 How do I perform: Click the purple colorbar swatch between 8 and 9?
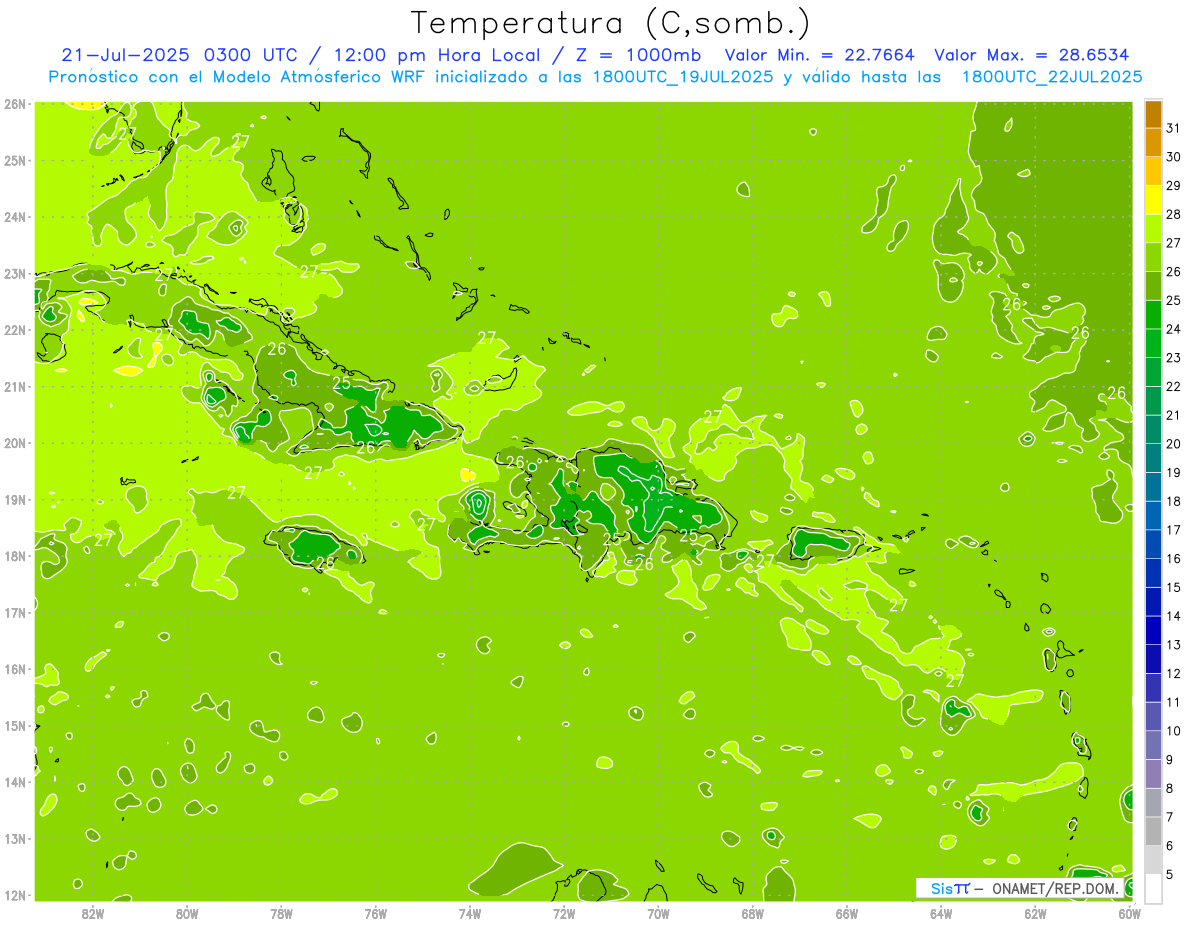pyautogui.click(x=1153, y=774)
